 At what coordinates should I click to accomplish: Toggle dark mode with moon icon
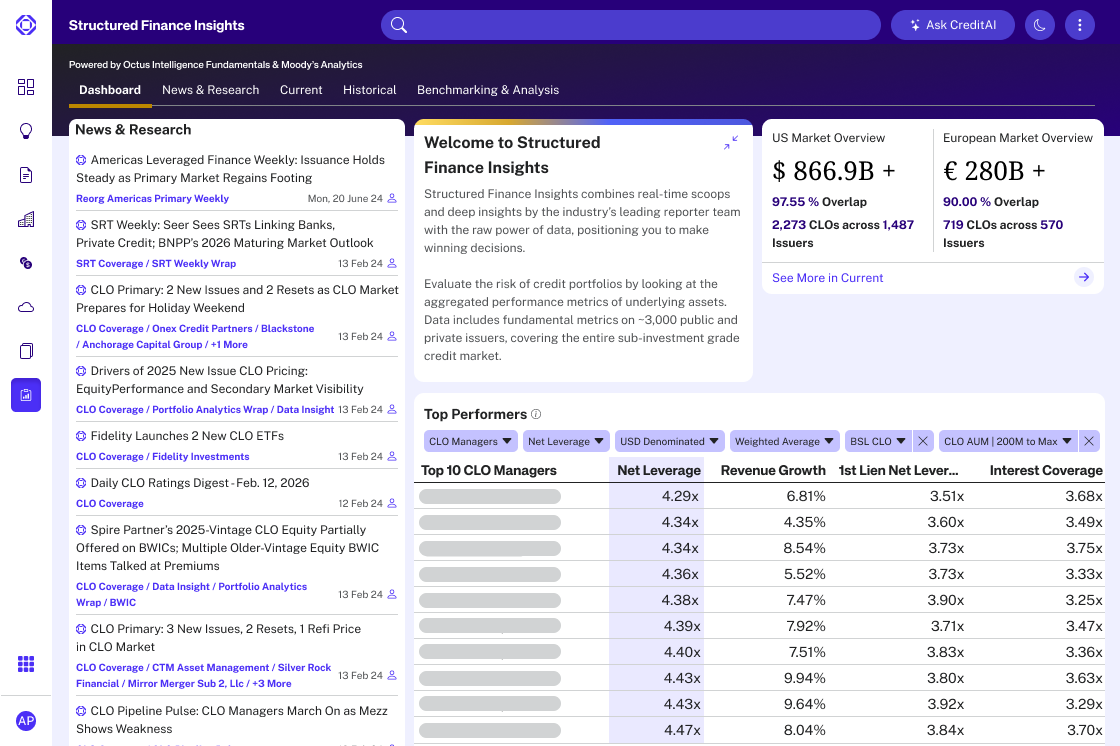1040,25
